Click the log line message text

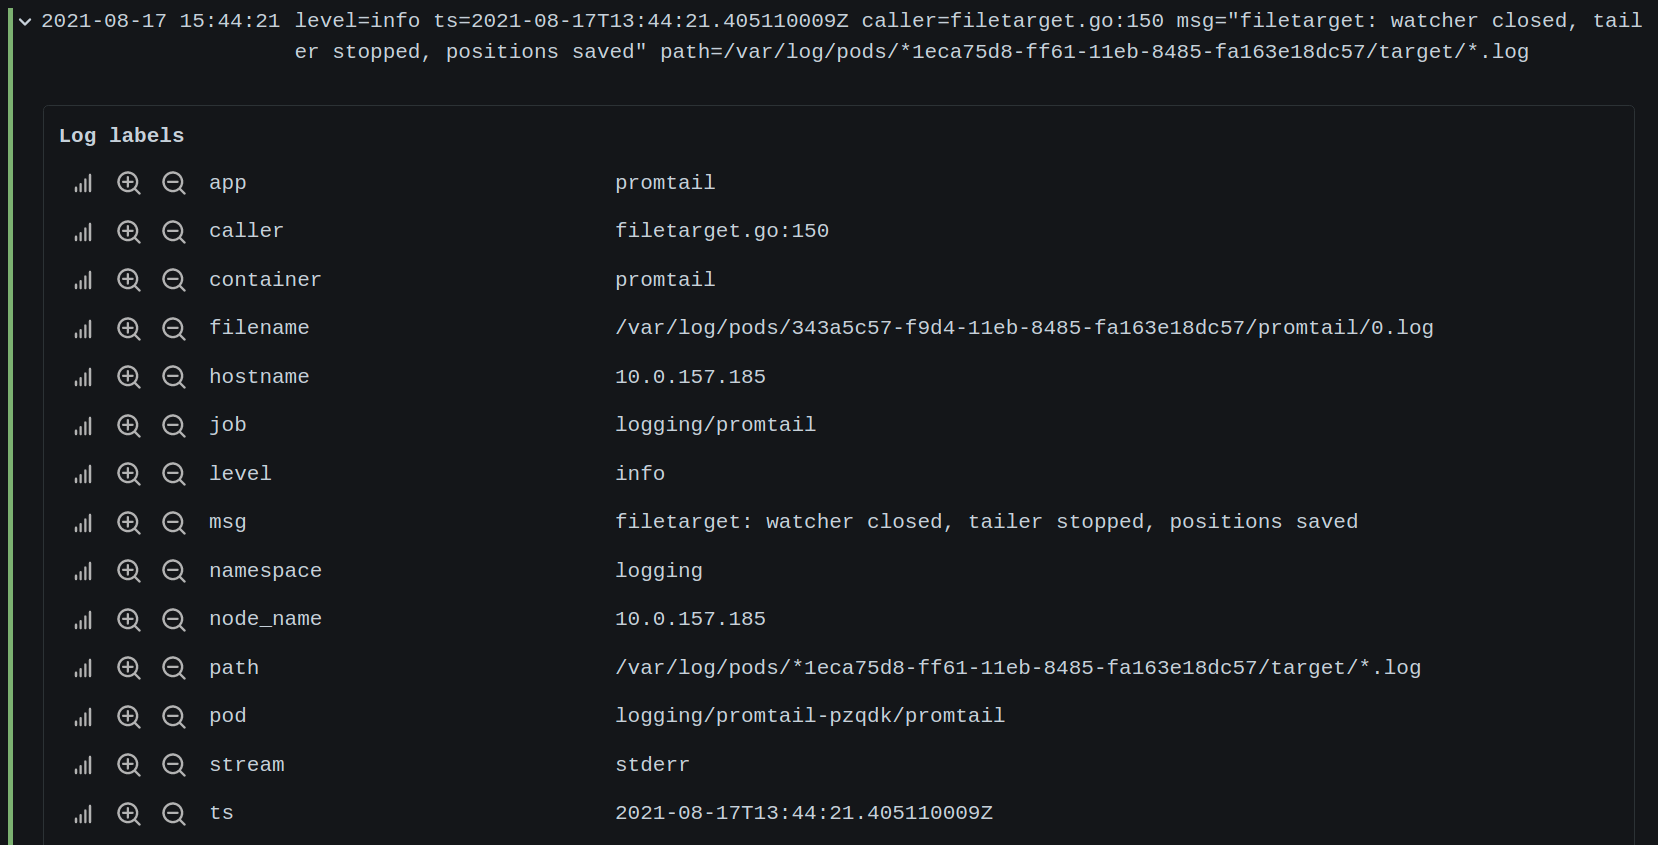coord(968,36)
